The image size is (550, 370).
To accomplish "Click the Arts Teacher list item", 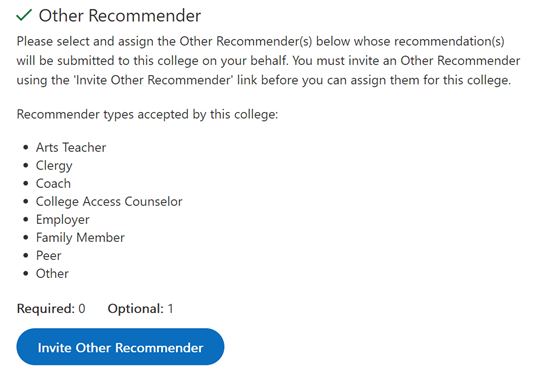I will pyautogui.click(x=71, y=147).
